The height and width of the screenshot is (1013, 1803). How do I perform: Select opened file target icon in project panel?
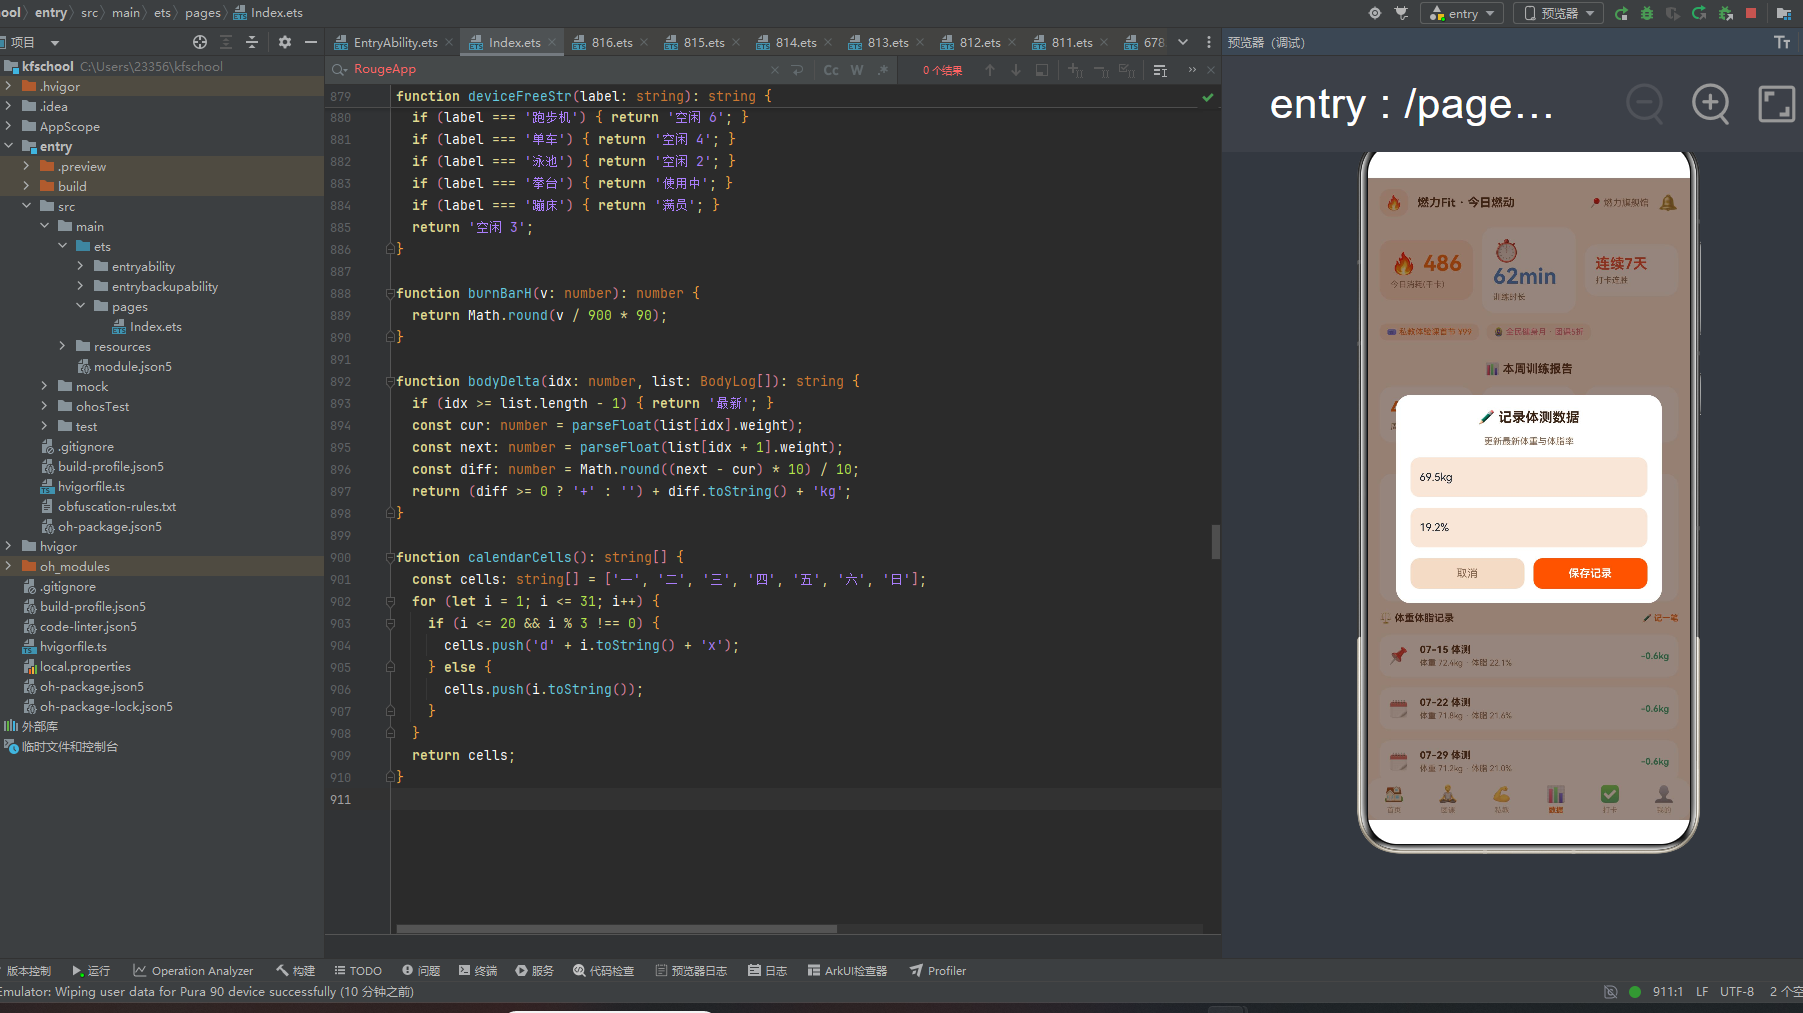coord(200,42)
